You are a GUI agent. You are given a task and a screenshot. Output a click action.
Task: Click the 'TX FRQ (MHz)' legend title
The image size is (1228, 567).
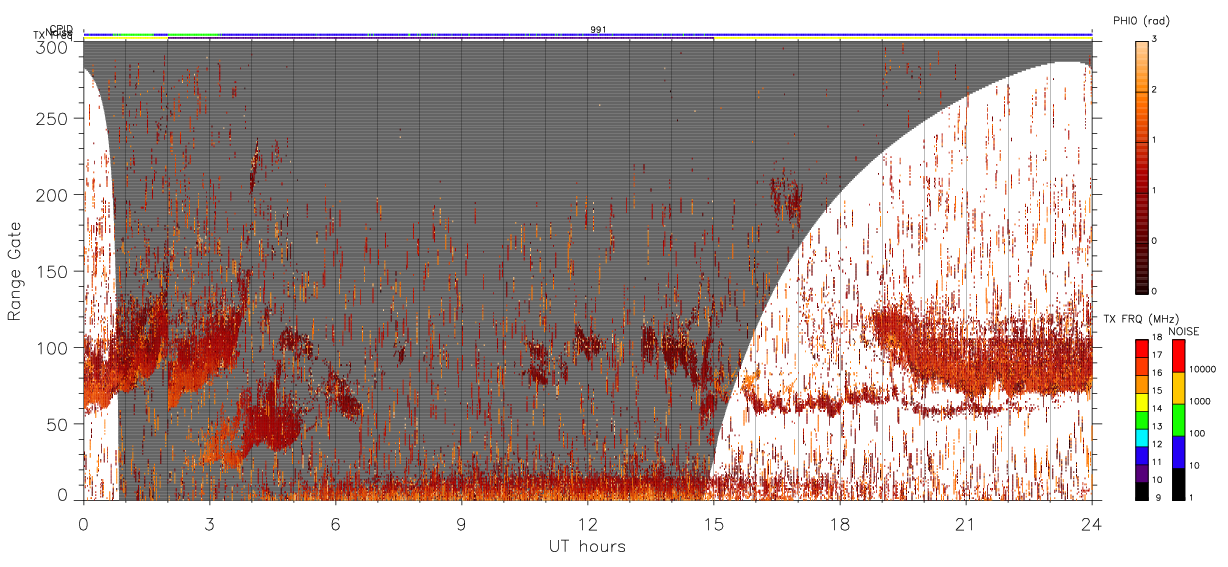[x=1141, y=319]
